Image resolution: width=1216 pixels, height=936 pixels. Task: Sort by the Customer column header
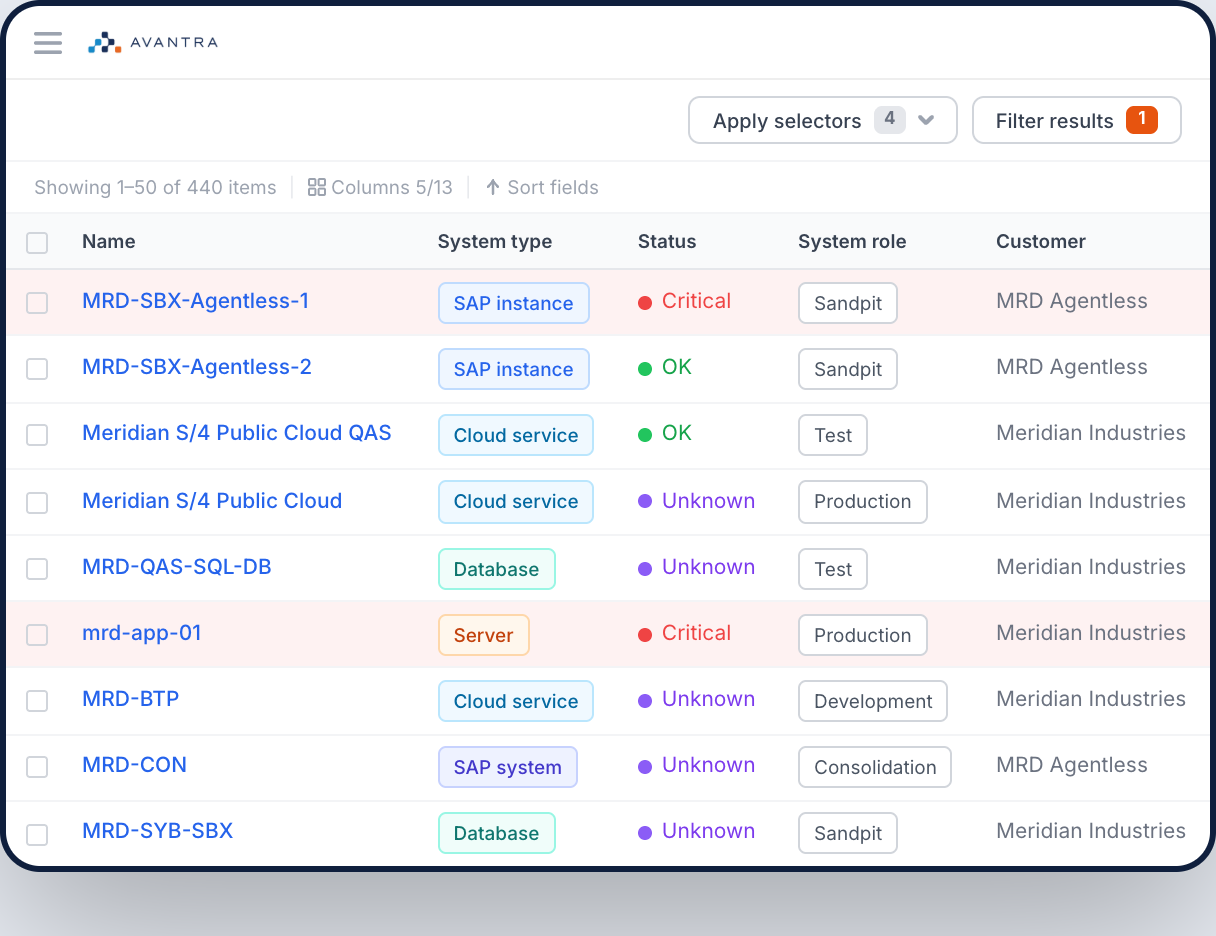(1041, 241)
